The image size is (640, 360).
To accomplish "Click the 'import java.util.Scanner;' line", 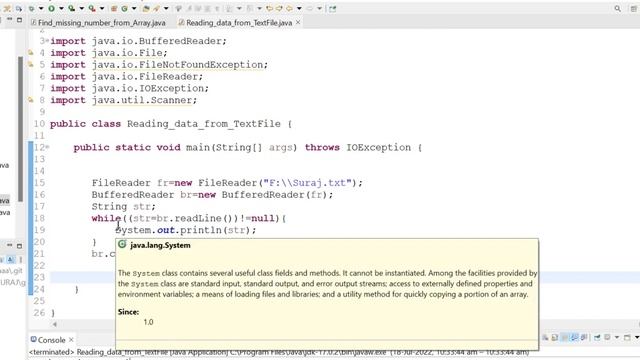I will click(x=124, y=100).
